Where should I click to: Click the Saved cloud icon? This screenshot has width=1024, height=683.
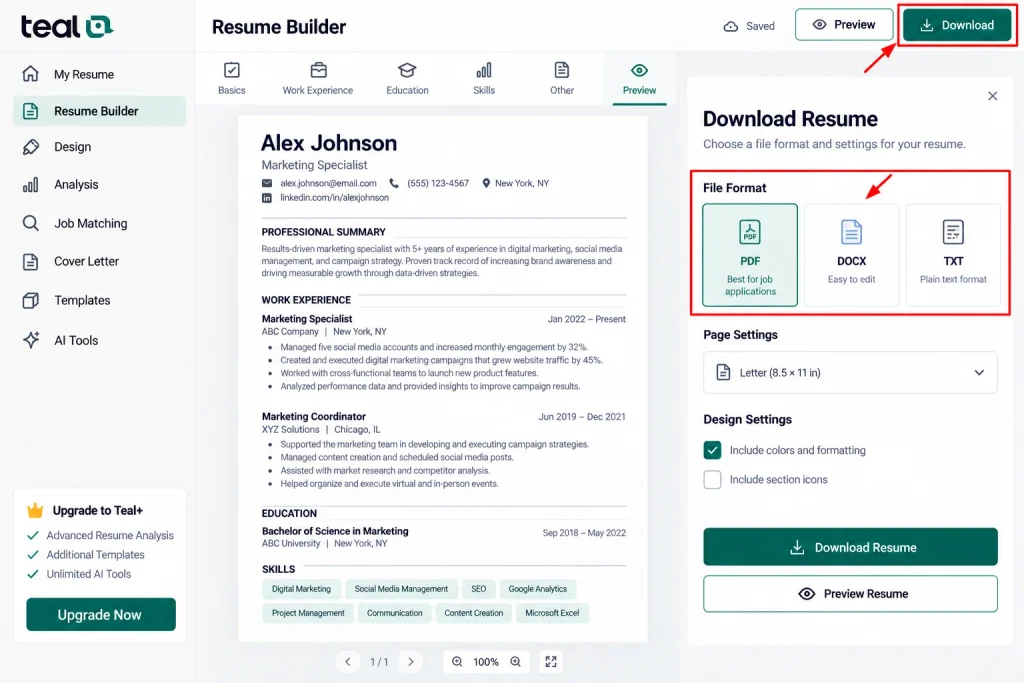(731, 26)
